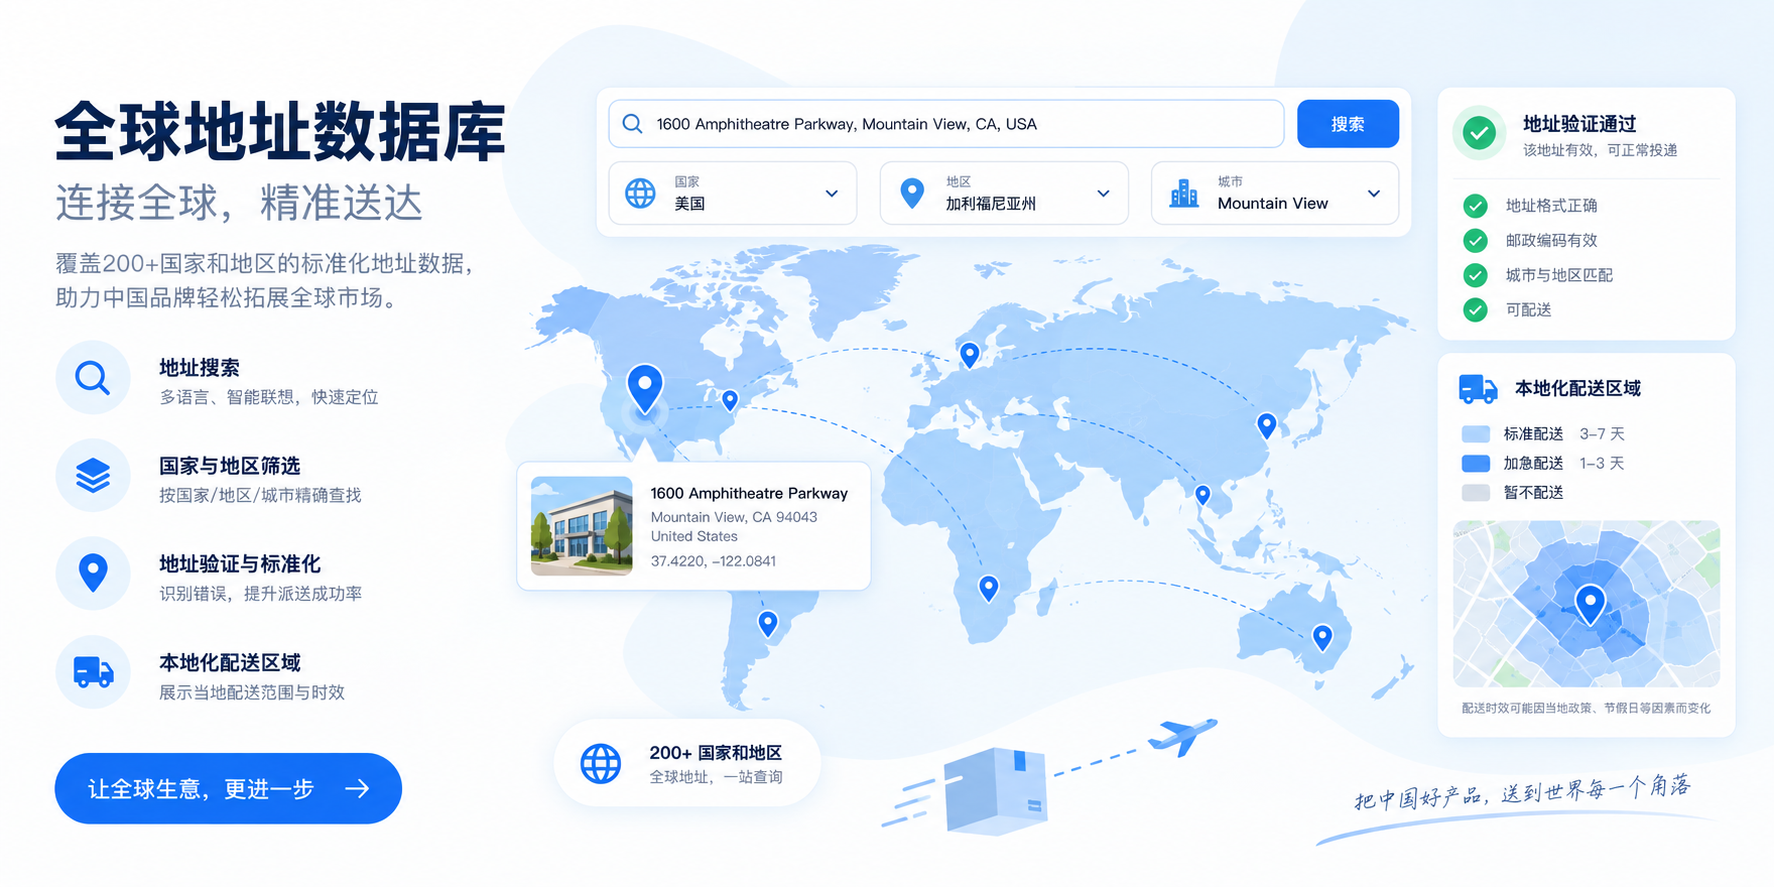Click the United States line in address card

694,536
